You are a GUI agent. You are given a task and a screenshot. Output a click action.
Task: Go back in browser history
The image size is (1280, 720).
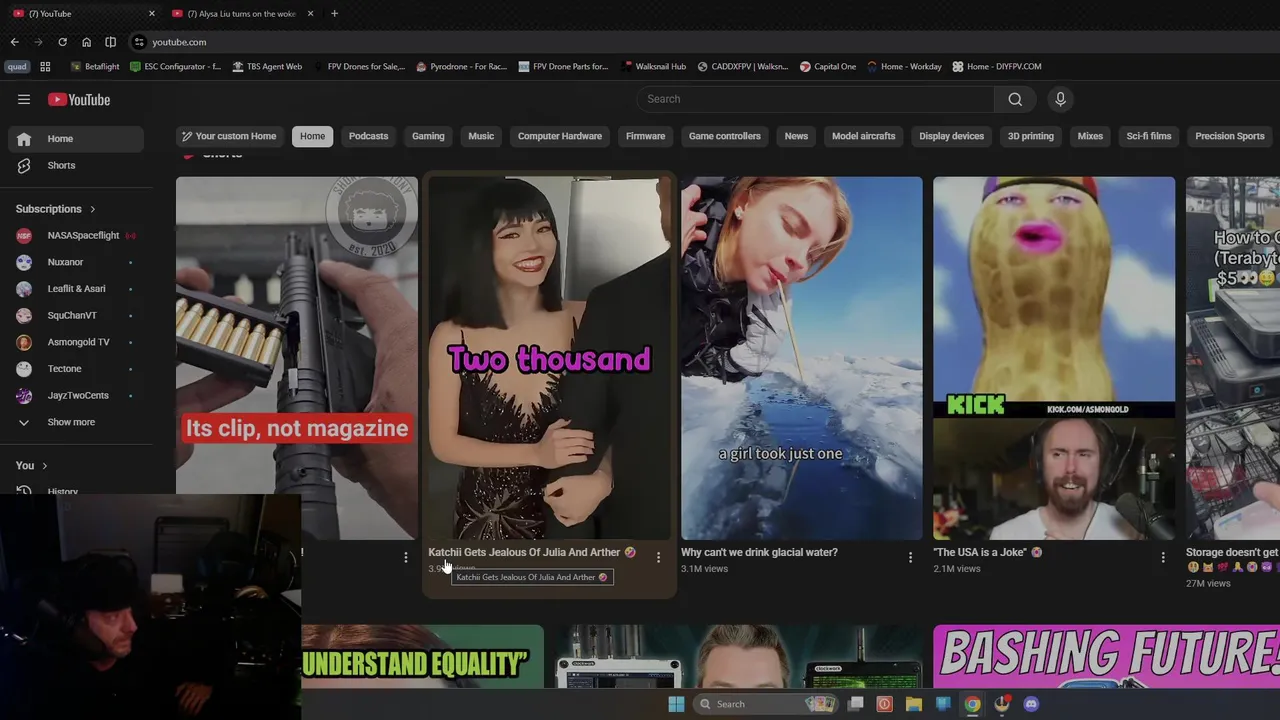[14, 42]
